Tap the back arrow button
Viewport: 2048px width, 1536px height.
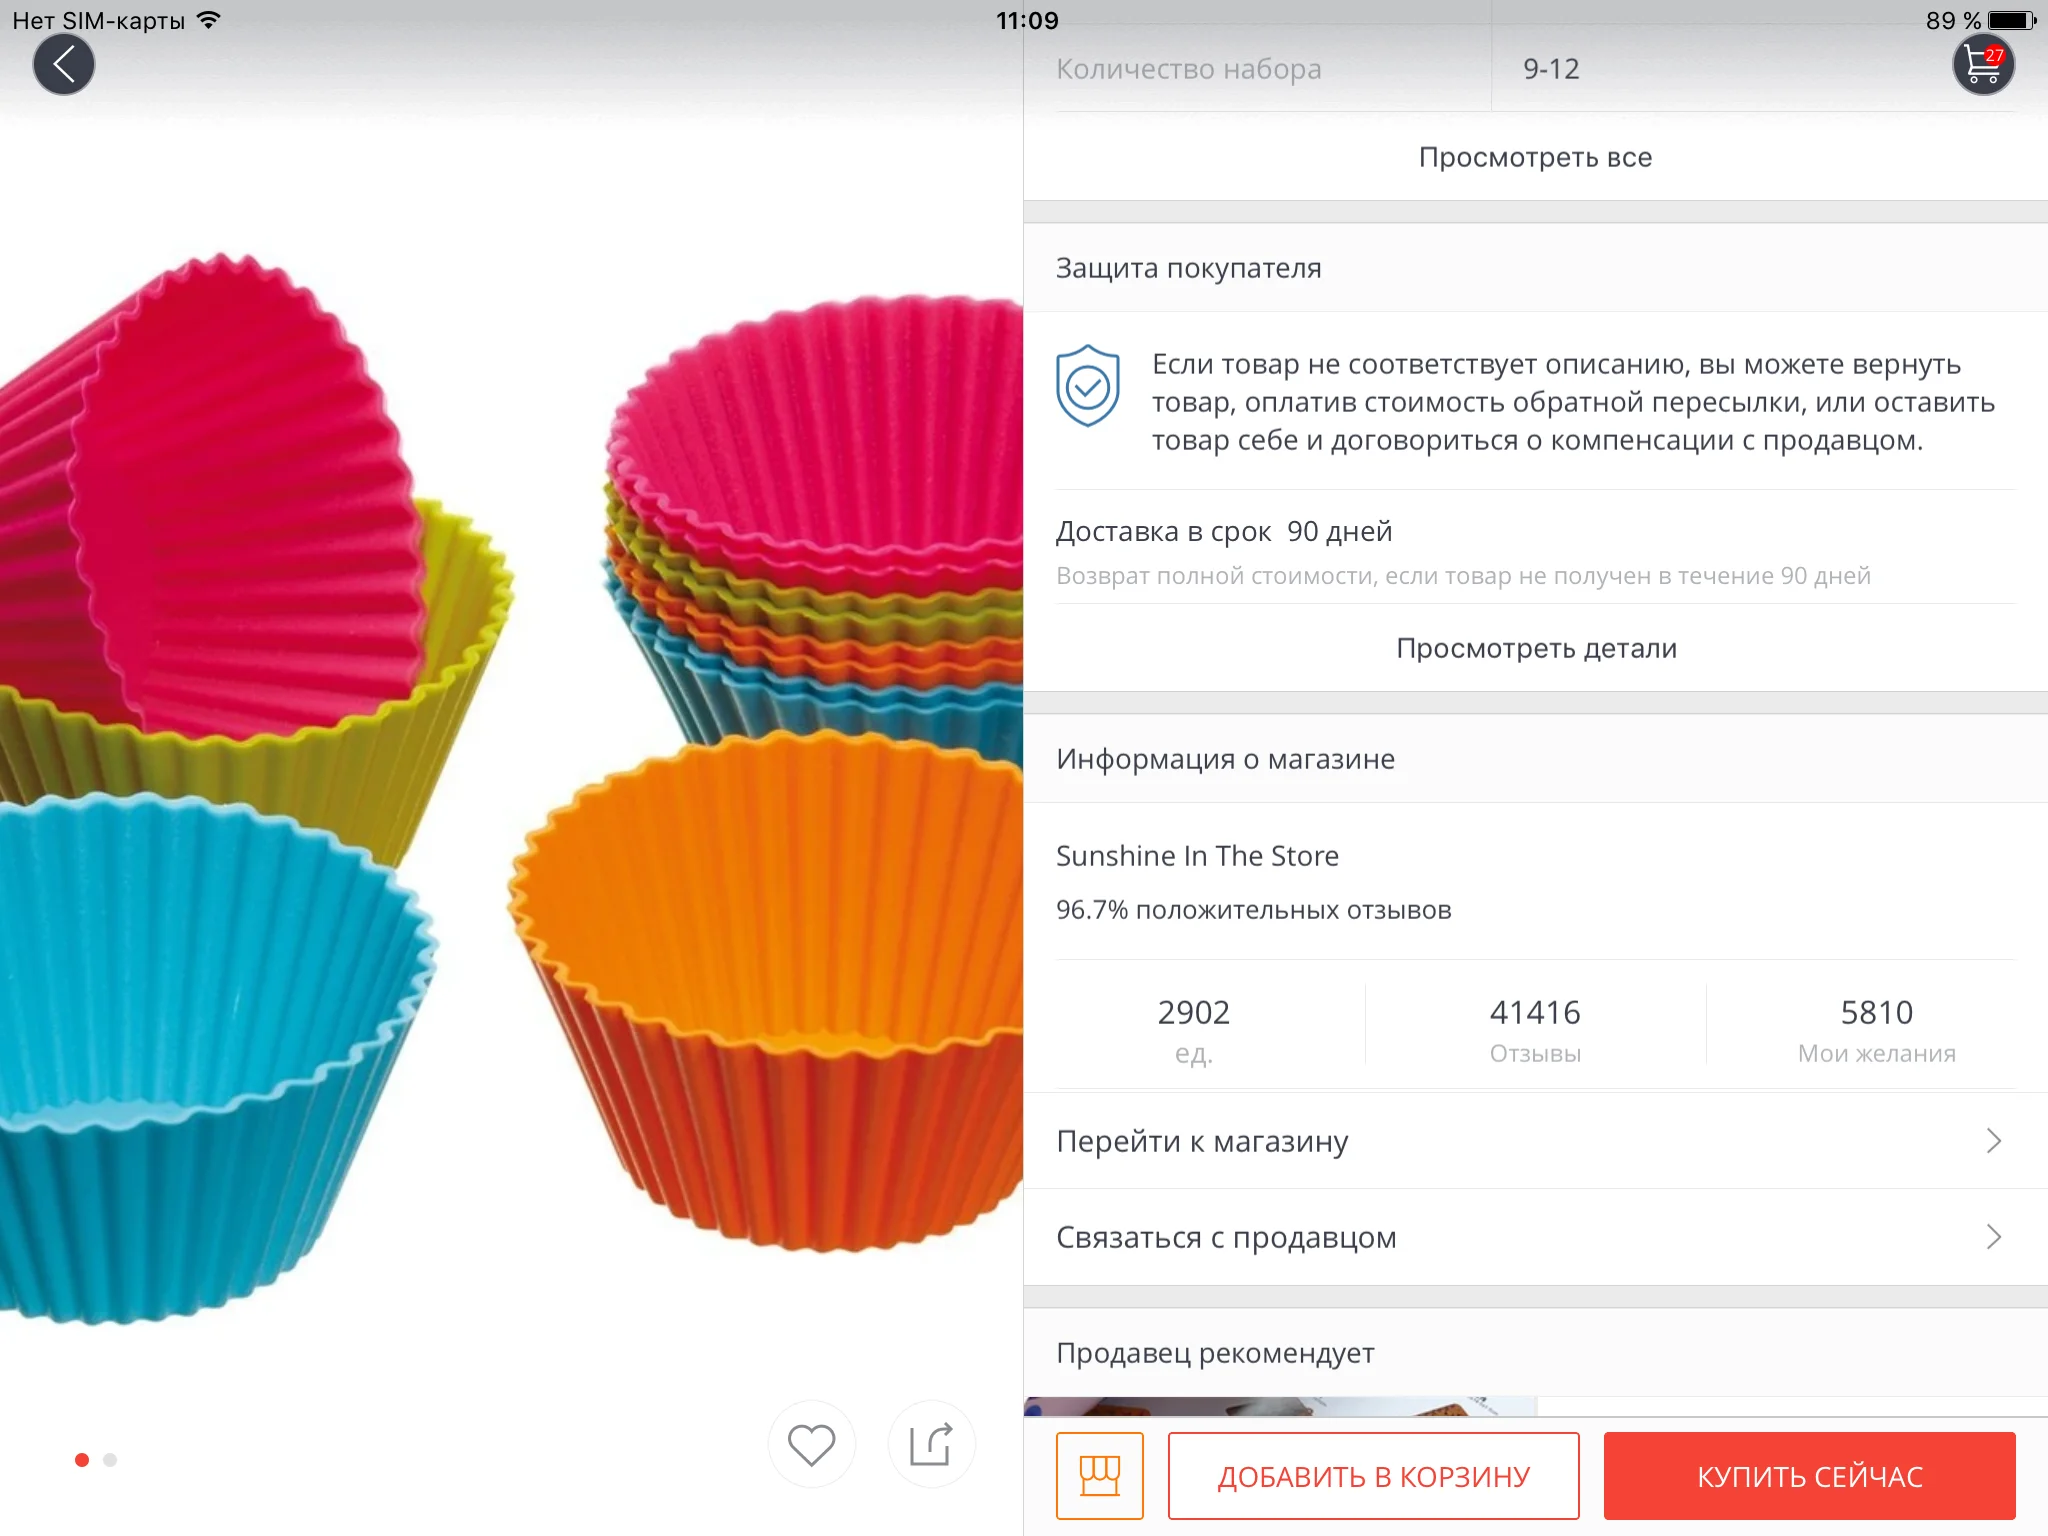coord(64,66)
